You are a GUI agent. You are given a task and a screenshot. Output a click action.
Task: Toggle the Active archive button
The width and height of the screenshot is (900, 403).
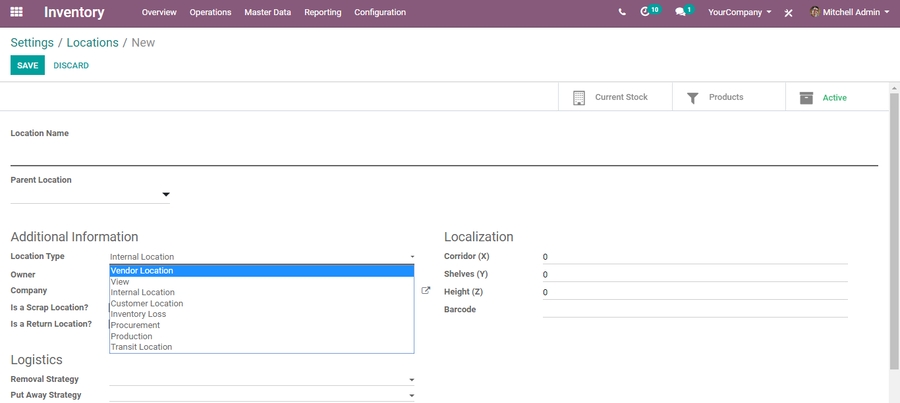824,98
